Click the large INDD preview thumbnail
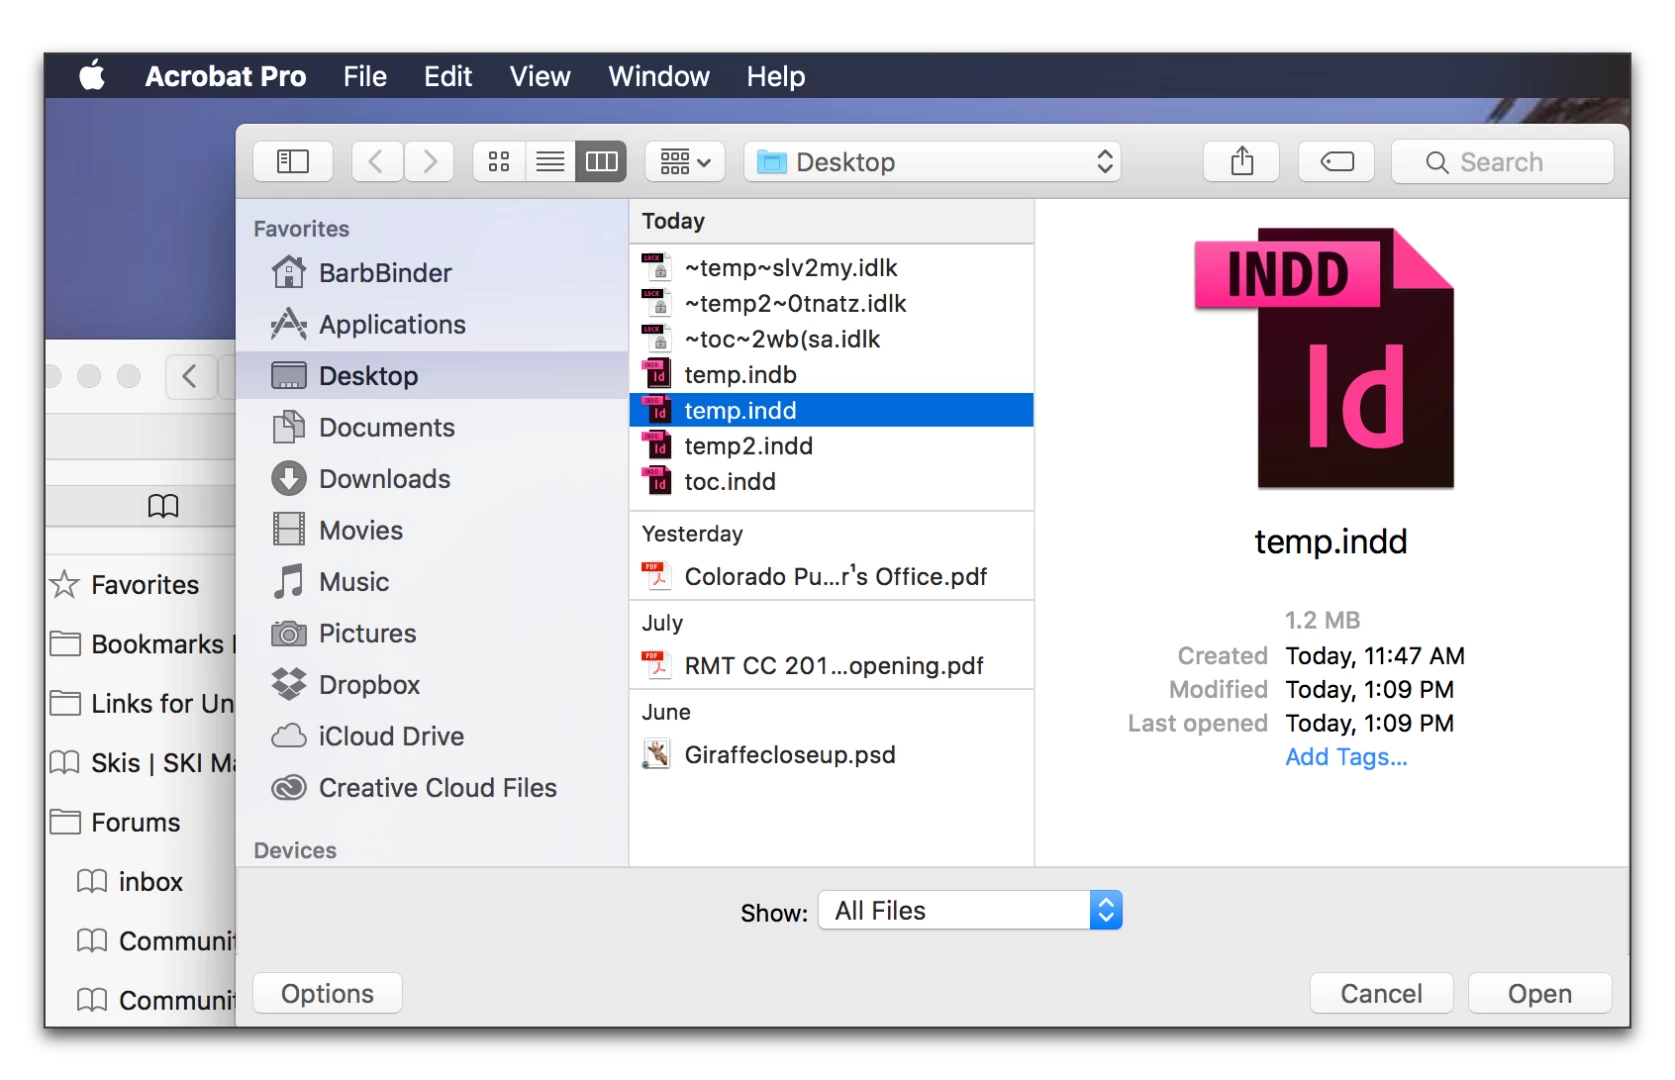Screen dimensions: 1675x1080 coord(1324,358)
